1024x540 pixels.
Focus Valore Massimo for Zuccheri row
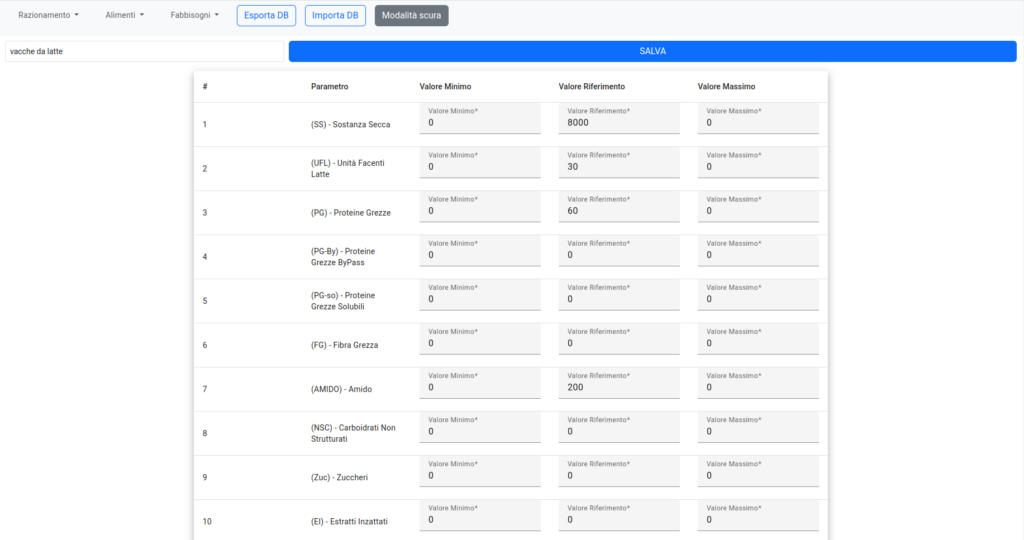tap(758, 475)
